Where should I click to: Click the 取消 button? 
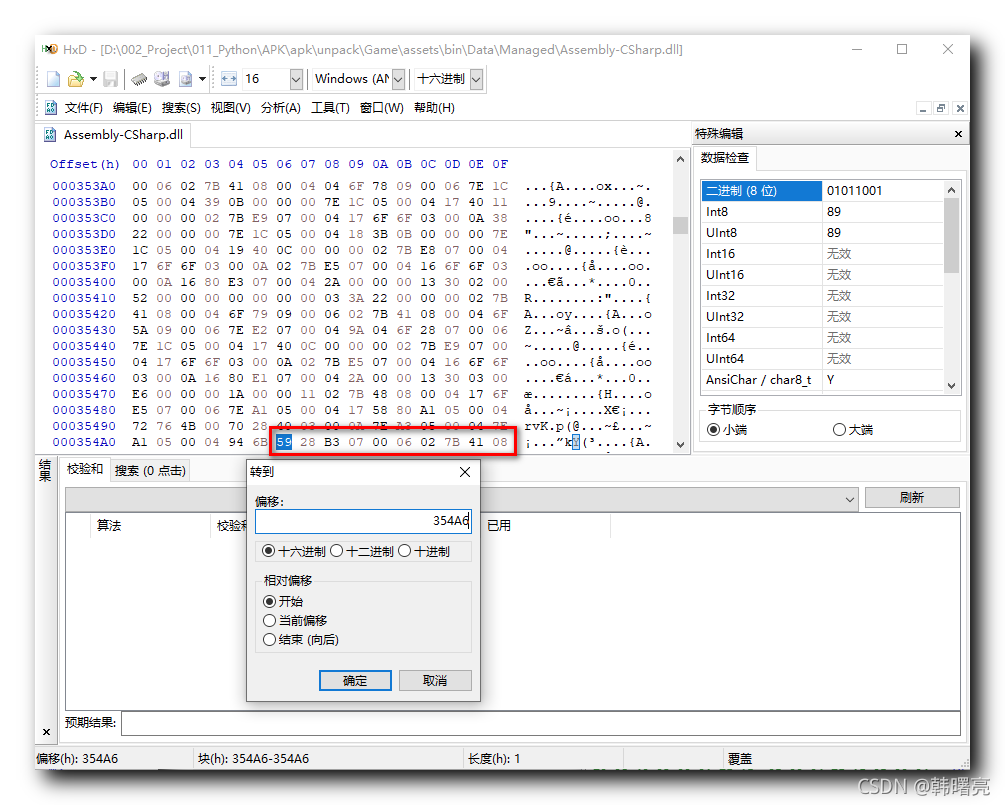pos(435,680)
